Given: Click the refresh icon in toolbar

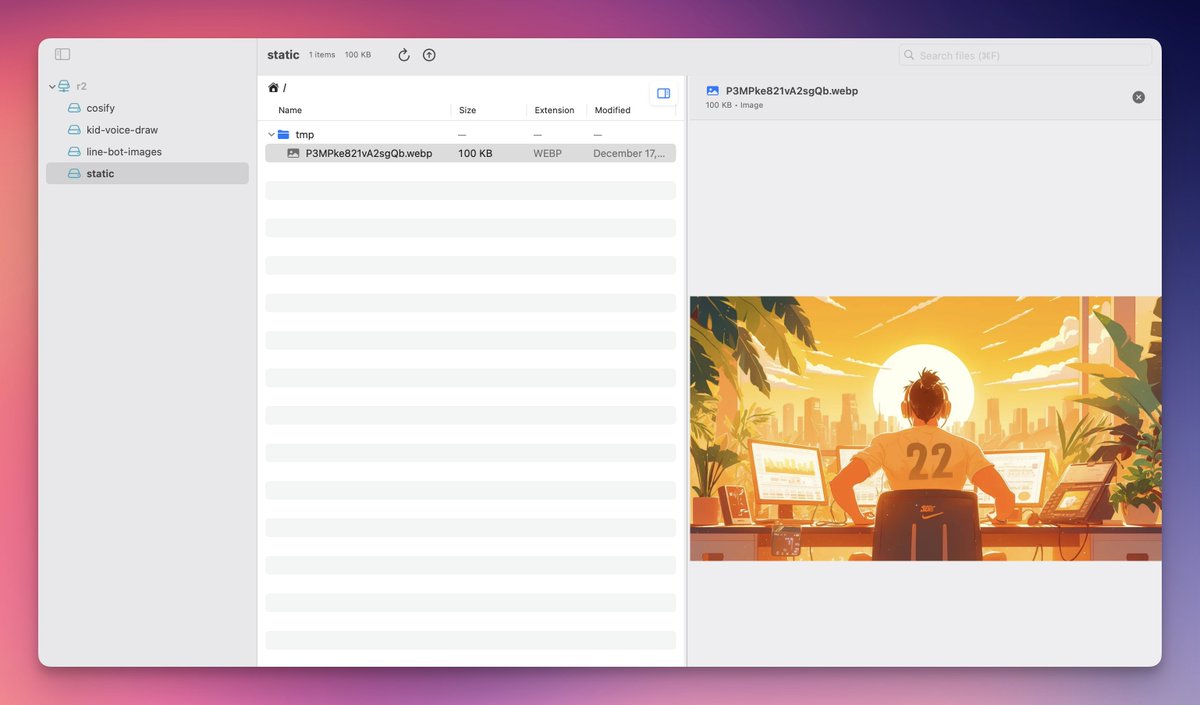Looking at the screenshot, I should pos(404,55).
